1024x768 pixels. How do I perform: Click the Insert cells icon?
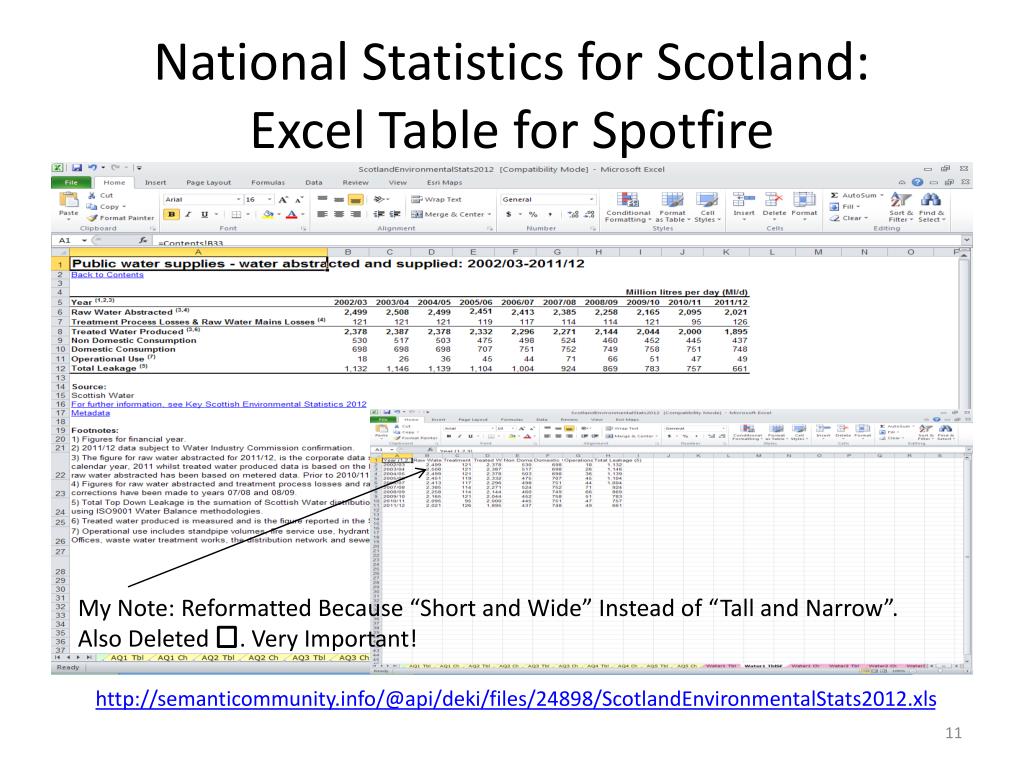pos(743,200)
